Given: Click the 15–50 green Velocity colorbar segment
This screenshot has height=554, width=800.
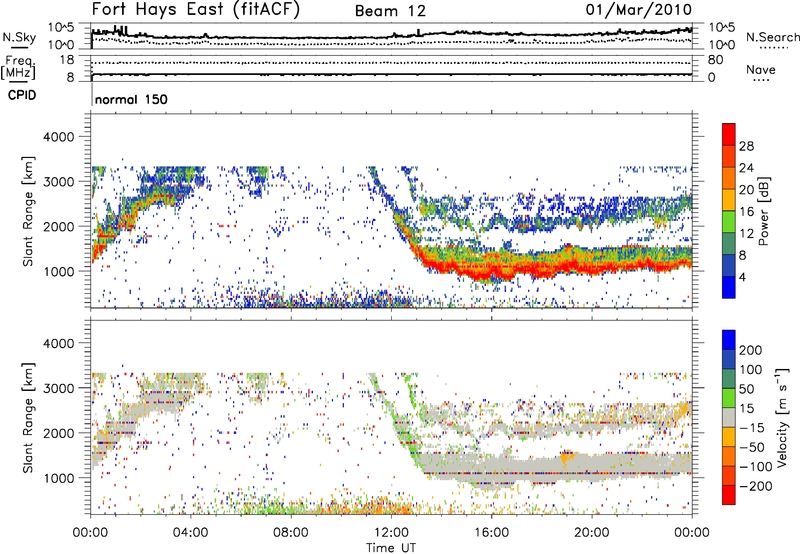Looking at the screenshot, I should [x=729, y=398].
